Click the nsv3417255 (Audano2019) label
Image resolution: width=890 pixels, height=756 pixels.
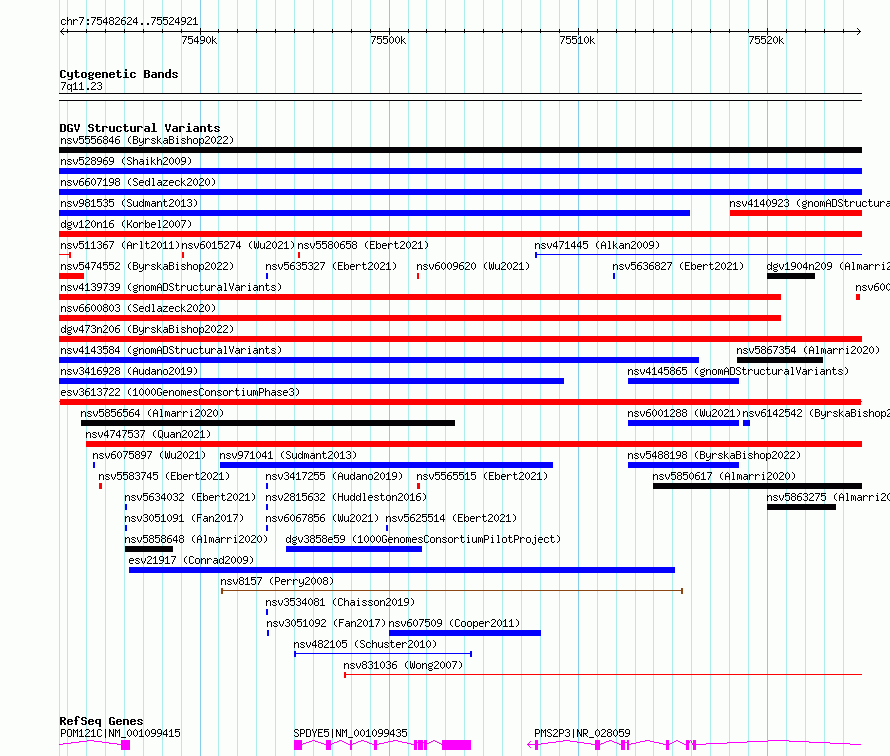coord(334,476)
